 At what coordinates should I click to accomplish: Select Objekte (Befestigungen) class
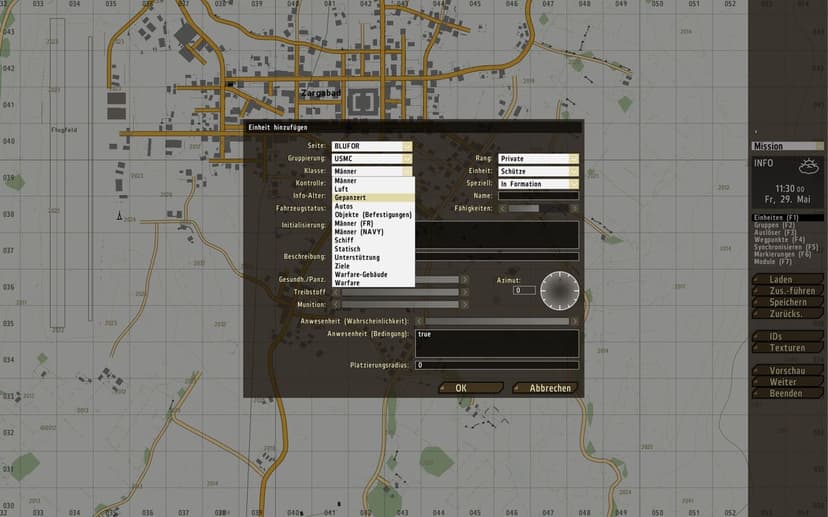(373, 215)
